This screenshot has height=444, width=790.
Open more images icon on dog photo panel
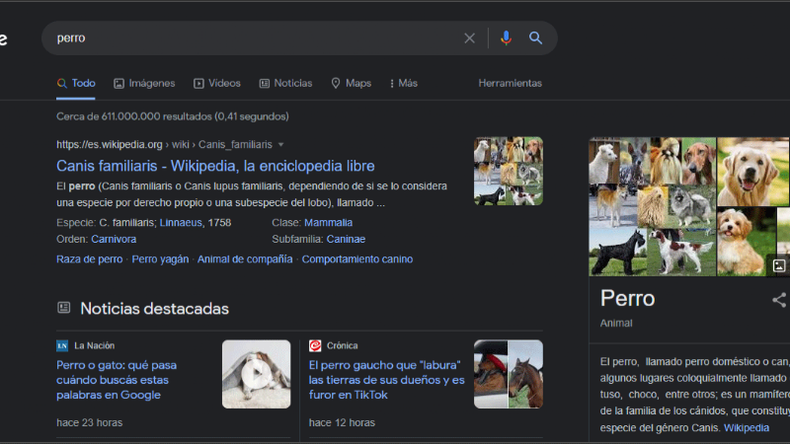click(x=779, y=266)
